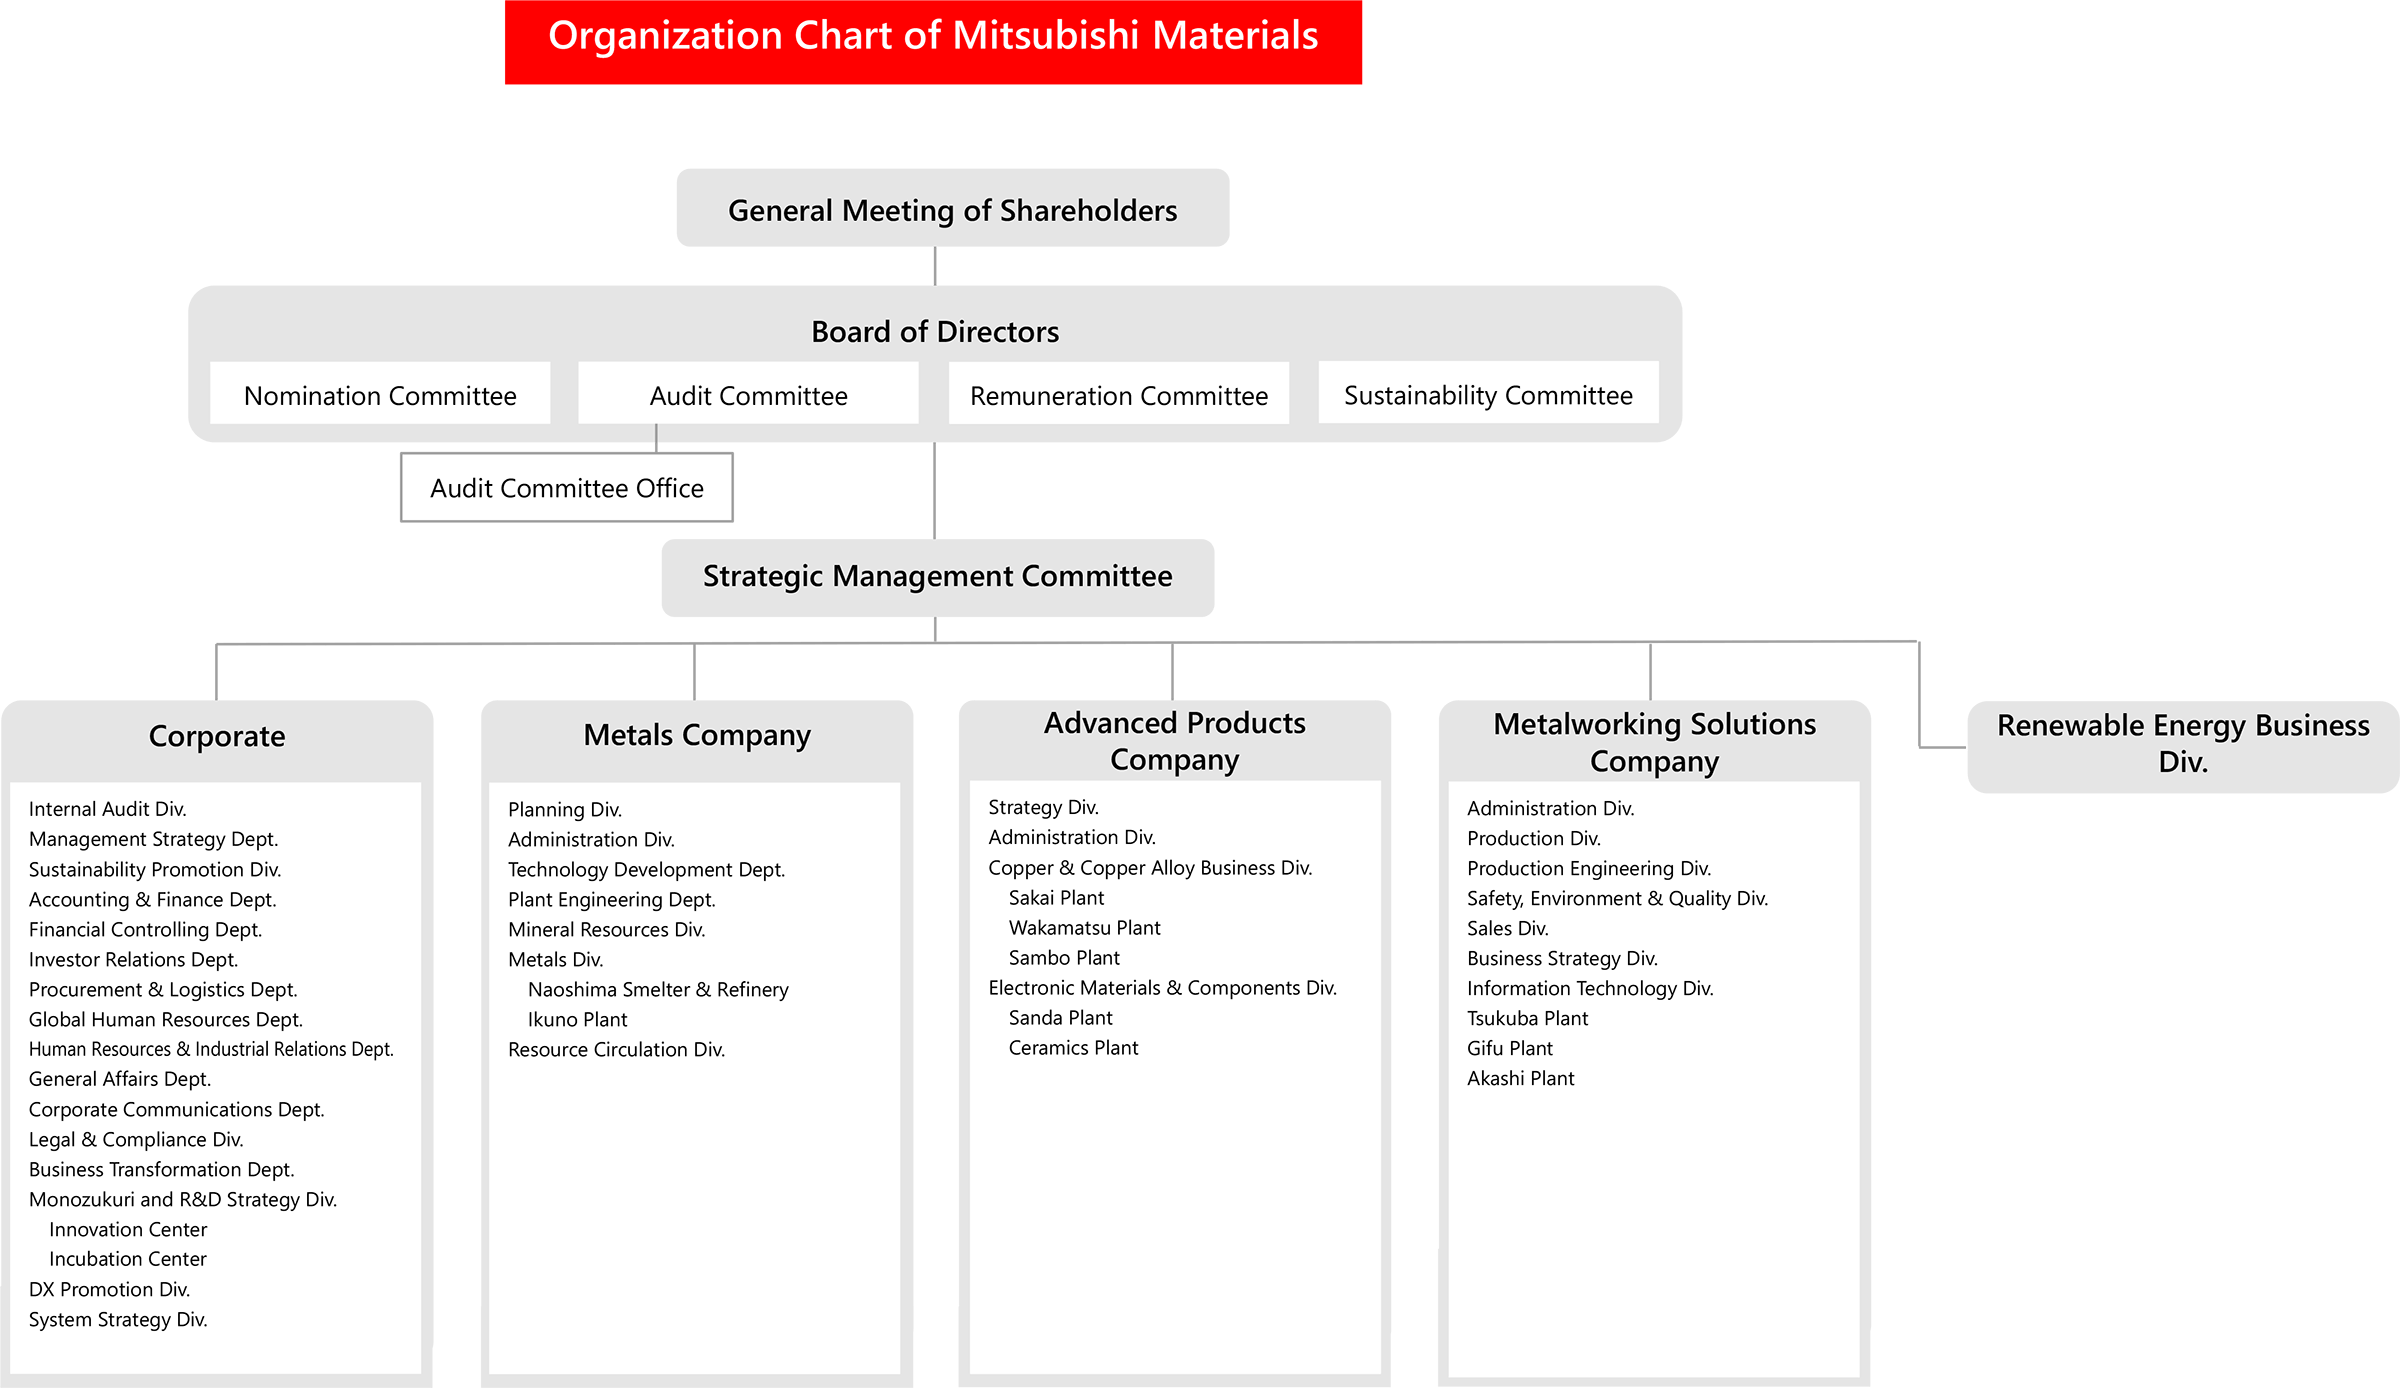
Task: Click Sanda Plant
Action: coord(1061,1017)
